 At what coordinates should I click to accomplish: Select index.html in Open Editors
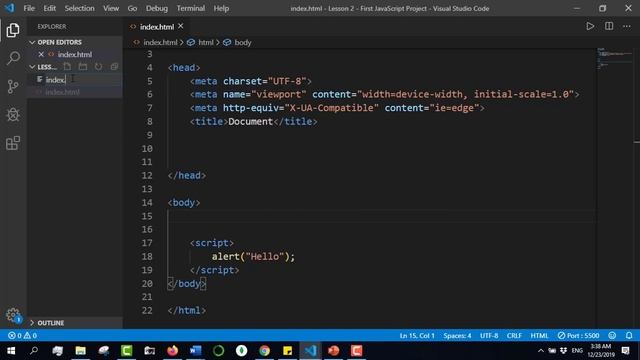click(75, 54)
